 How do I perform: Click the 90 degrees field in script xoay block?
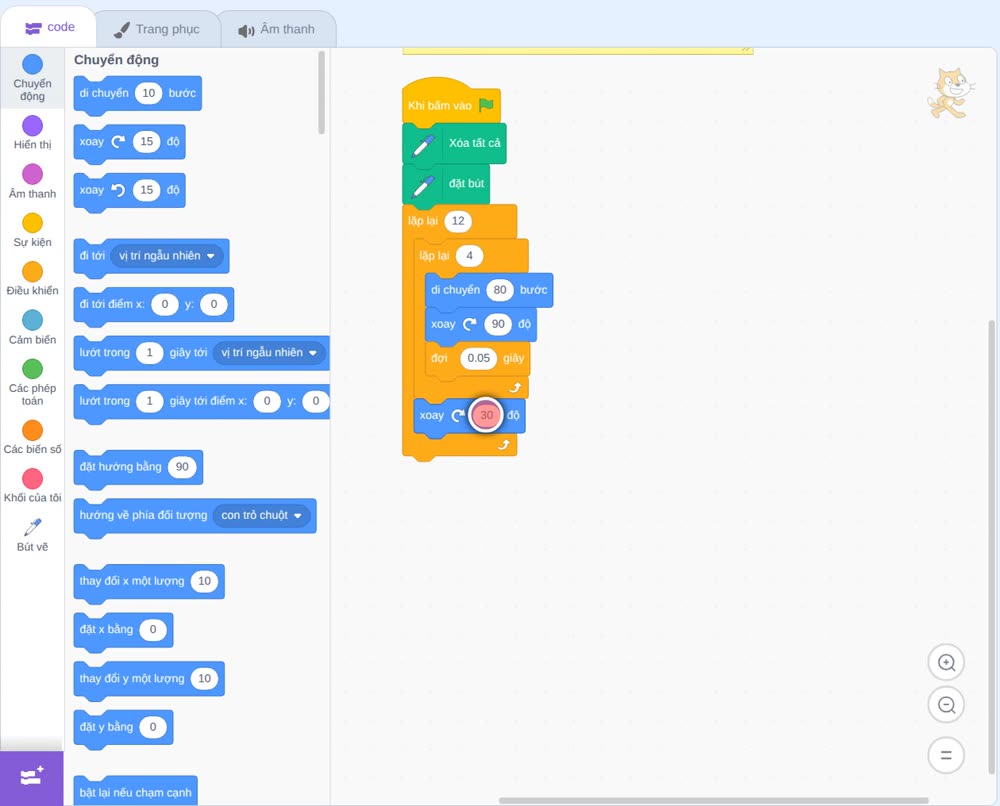(x=498, y=324)
